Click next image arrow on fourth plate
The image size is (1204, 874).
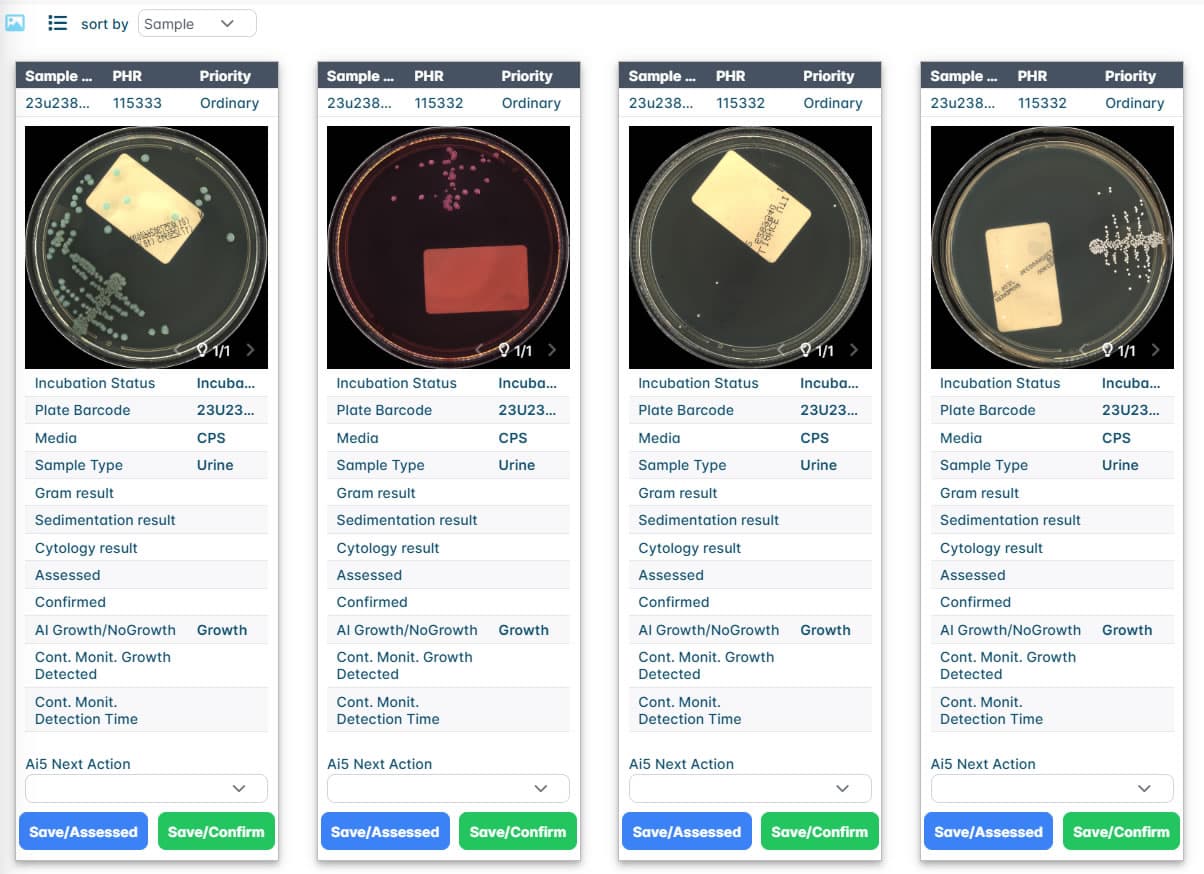click(1155, 350)
